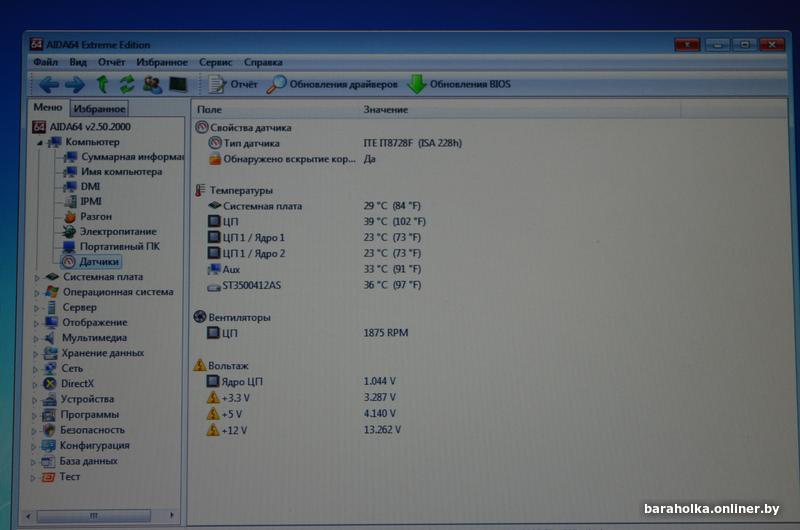This screenshot has height=530, width=800.
Task: Expand the Хранение данных tree node
Action: (x=36, y=354)
